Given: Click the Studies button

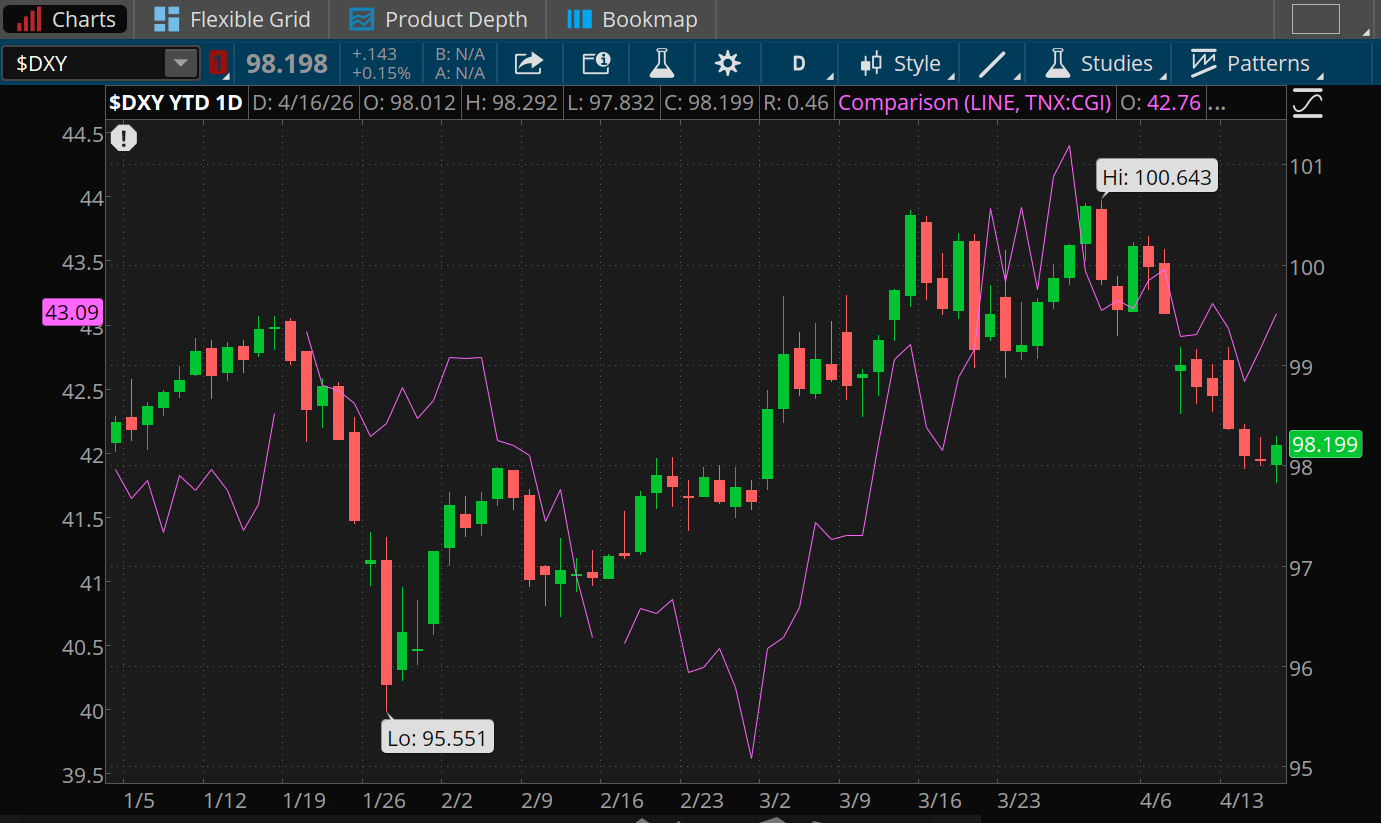Looking at the screenshot, I should [1099, 64].
